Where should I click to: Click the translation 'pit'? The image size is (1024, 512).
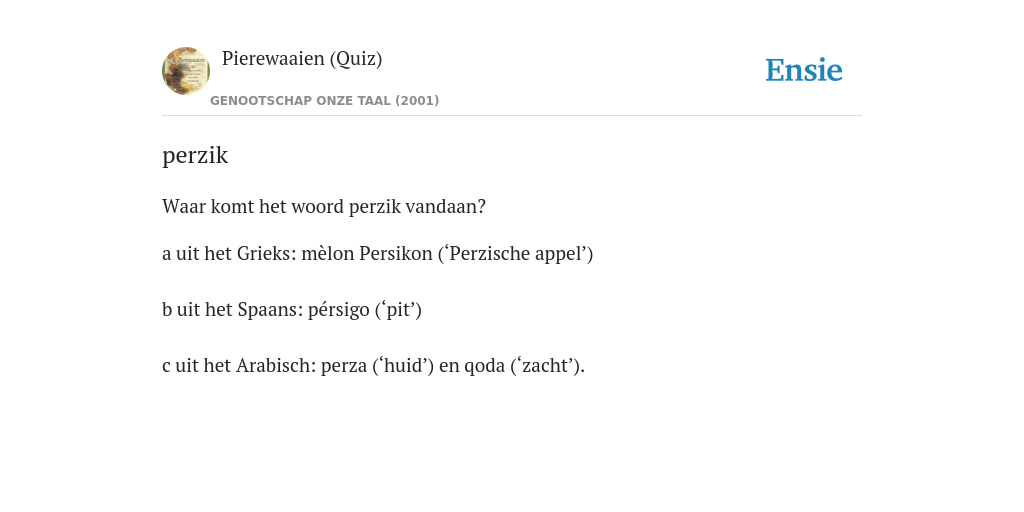pos(398,310)
